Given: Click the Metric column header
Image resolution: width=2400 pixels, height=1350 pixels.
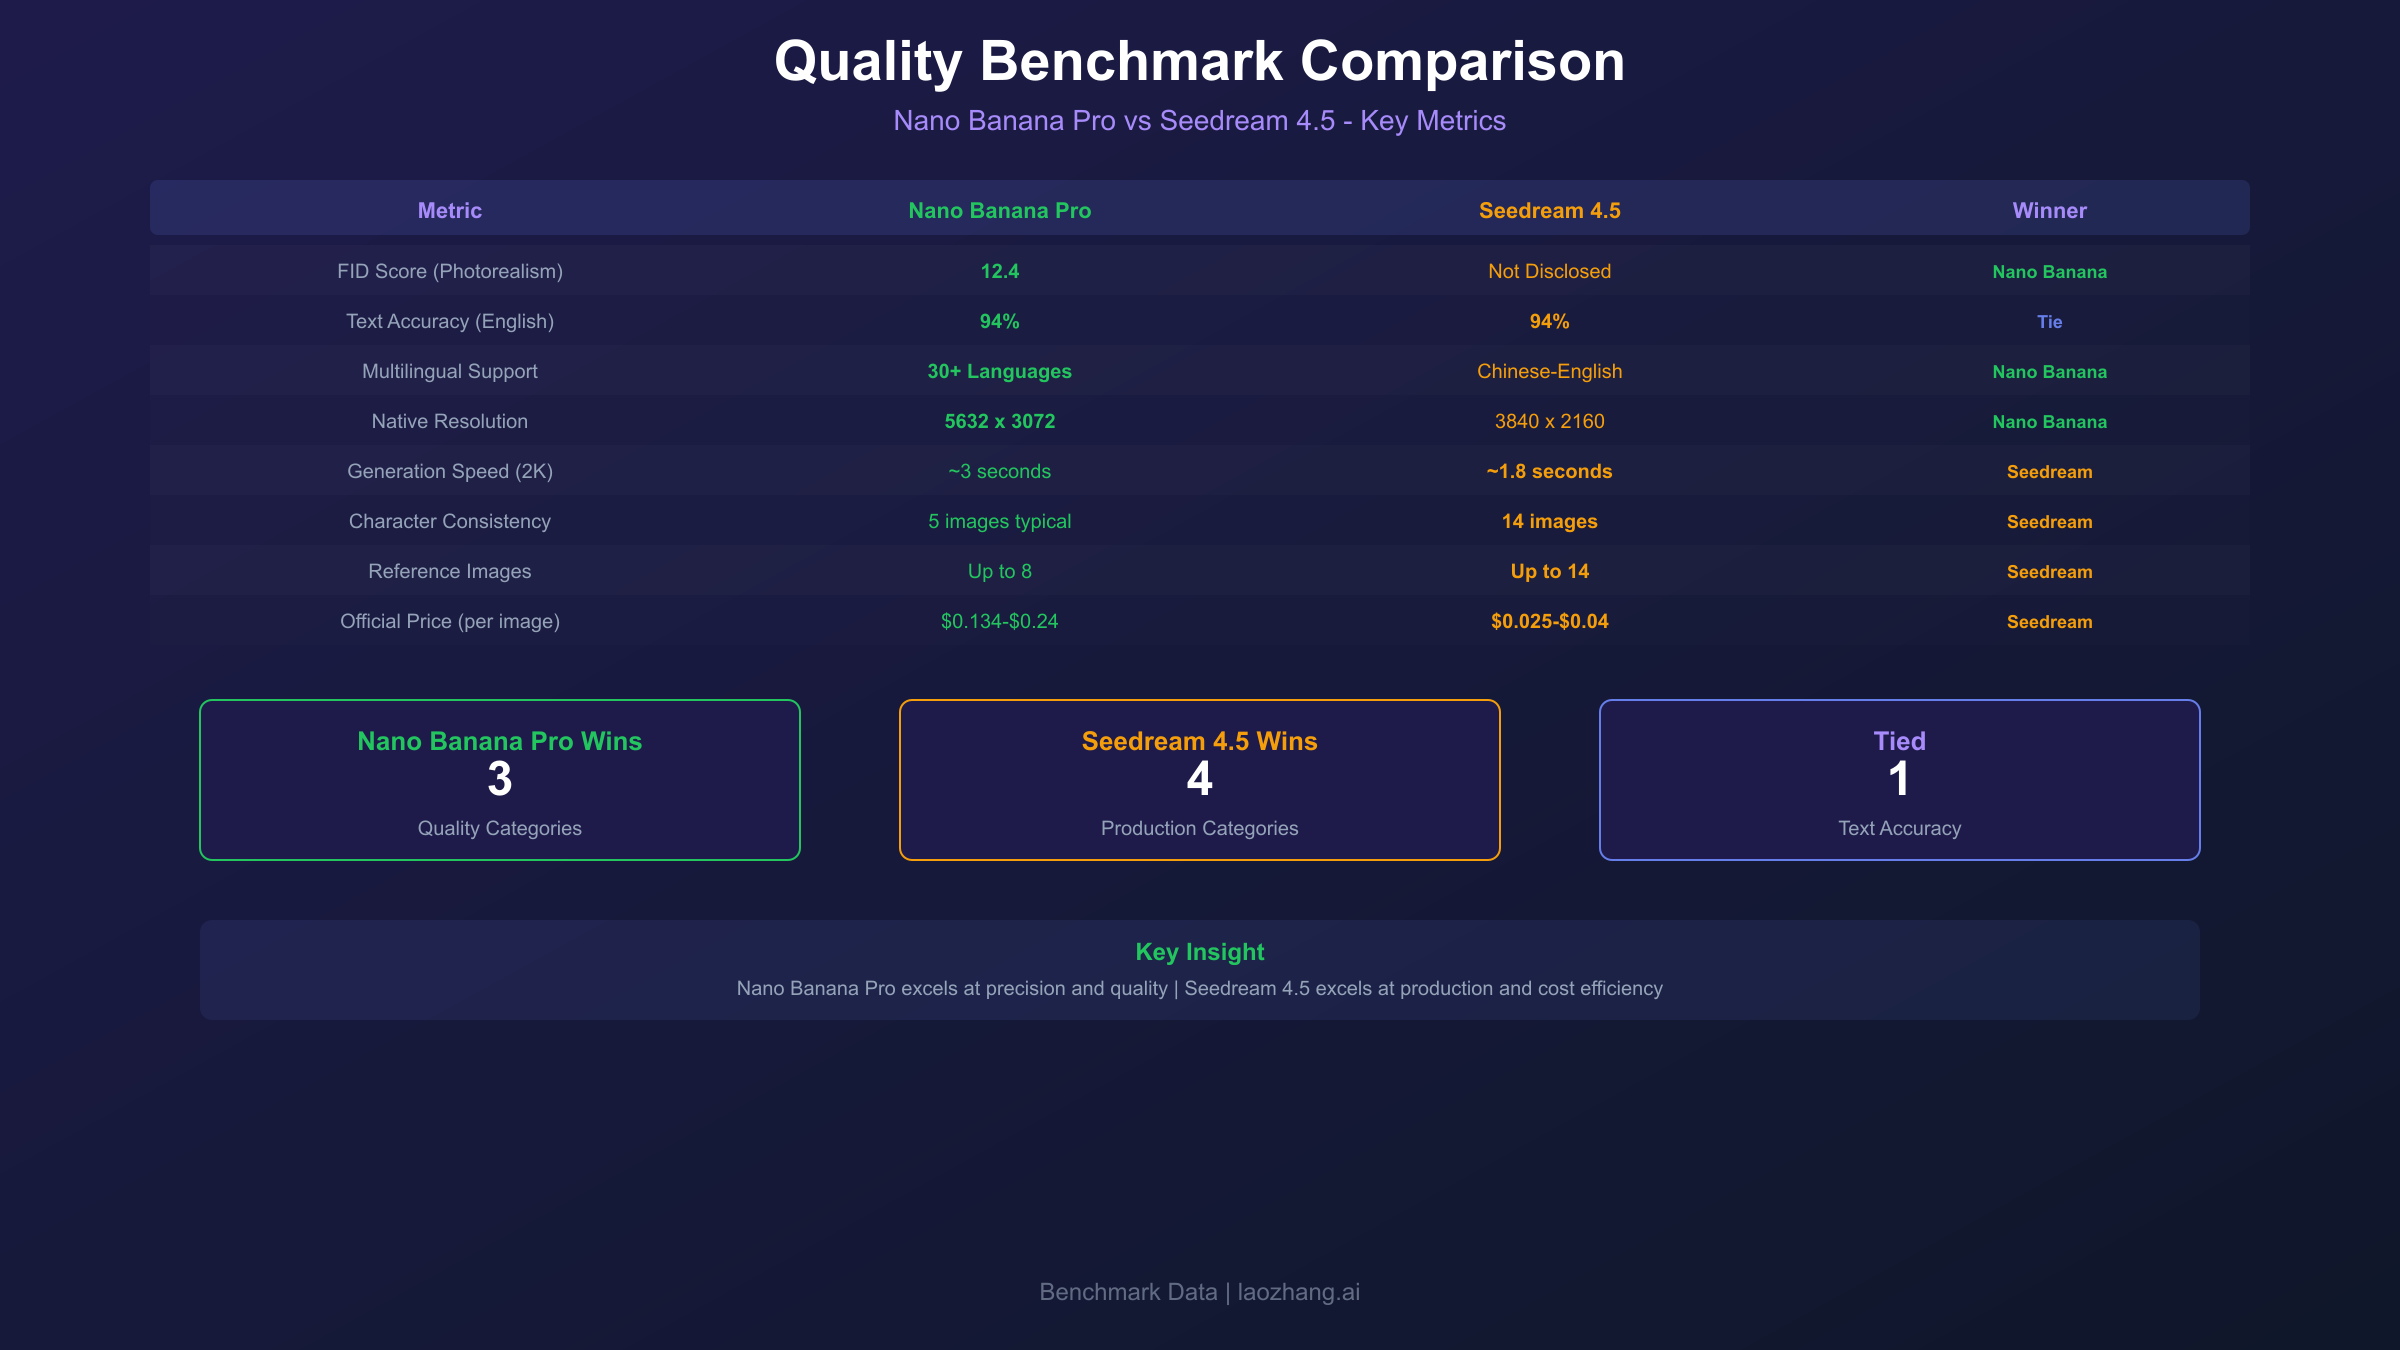Looking at the screenshot, I should pos(449,211).
